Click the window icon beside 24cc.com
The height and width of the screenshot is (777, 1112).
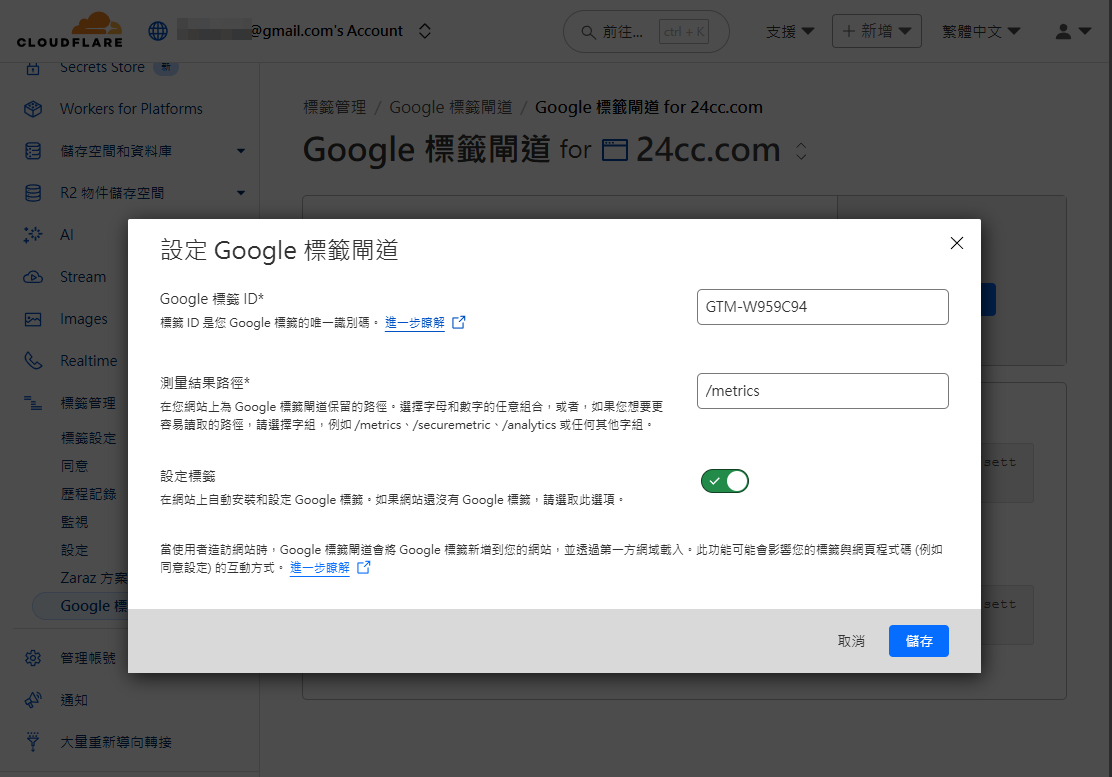click(615, 150)
